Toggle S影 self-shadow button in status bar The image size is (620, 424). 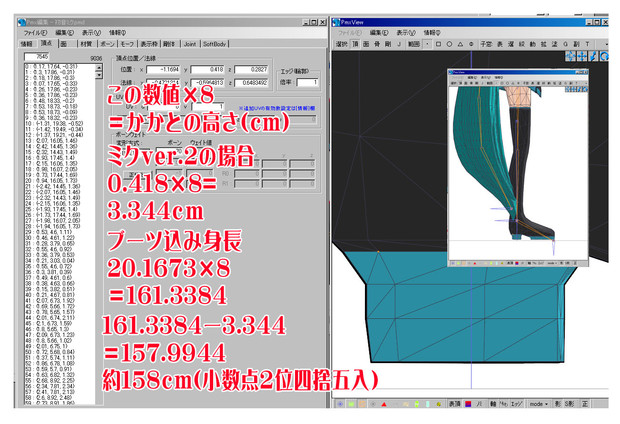(569, 404)
